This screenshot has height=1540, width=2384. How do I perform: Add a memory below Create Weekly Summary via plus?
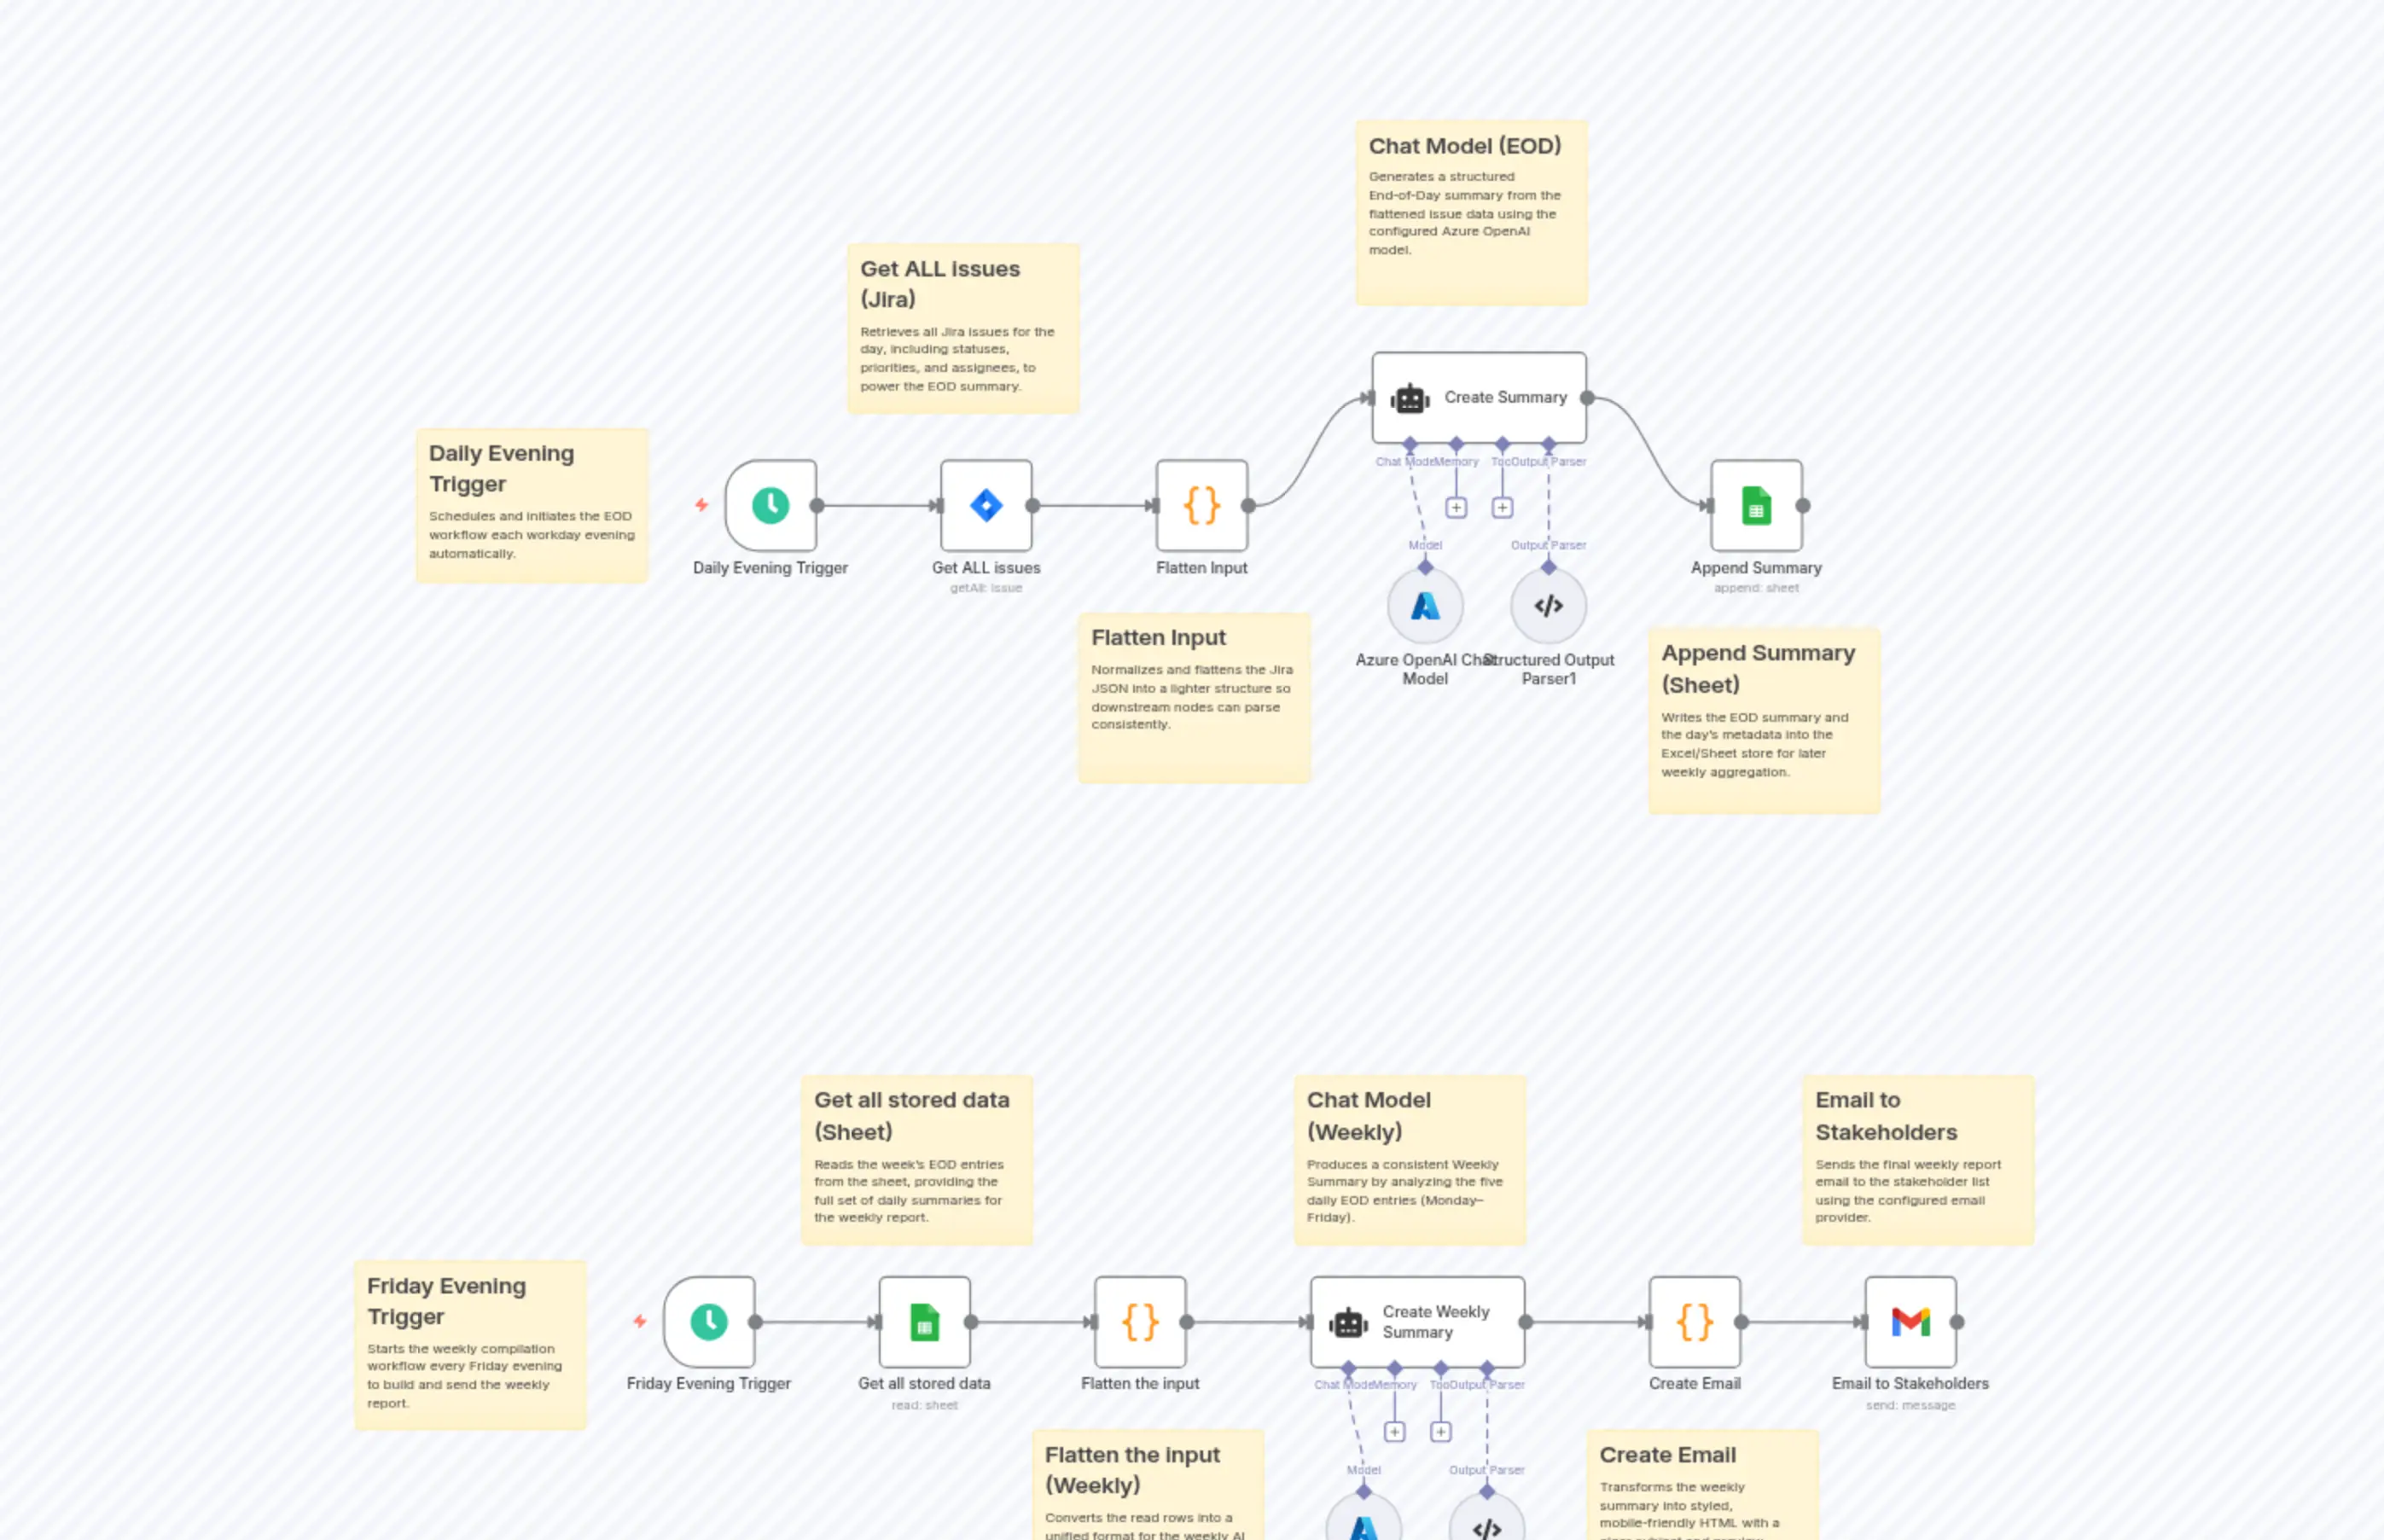[x=1394, y=1431]
